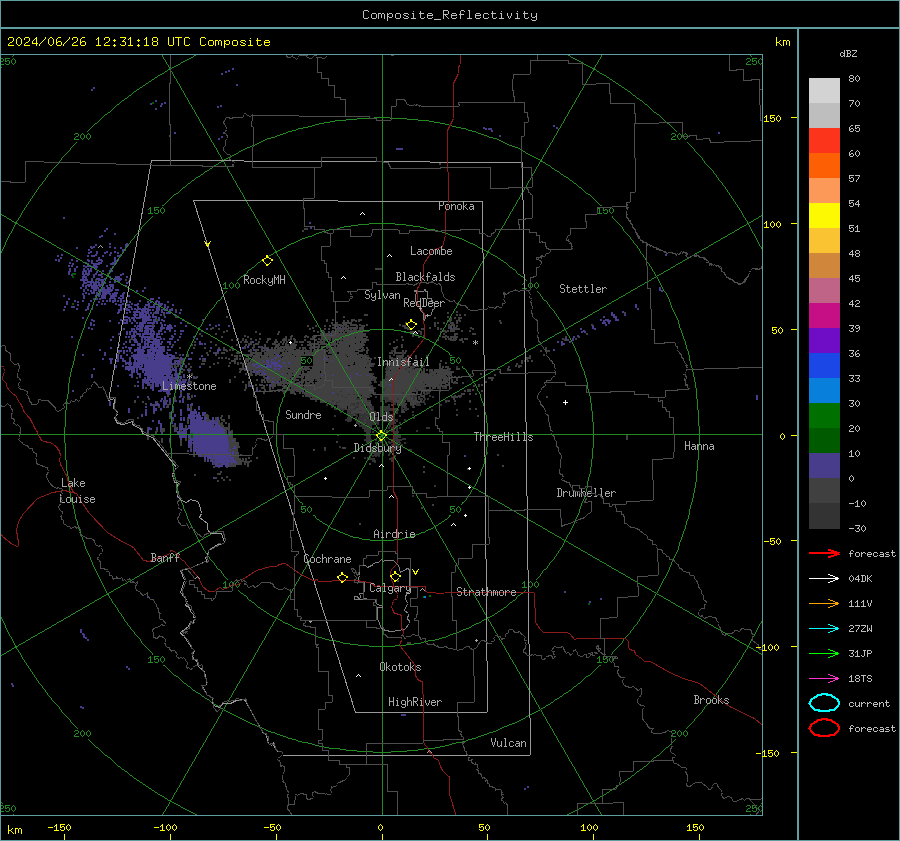The height and width of the screenshot is (841, 900).
Task: Click the white 04DK arrow icon
Action: click(x=824, y=578)
